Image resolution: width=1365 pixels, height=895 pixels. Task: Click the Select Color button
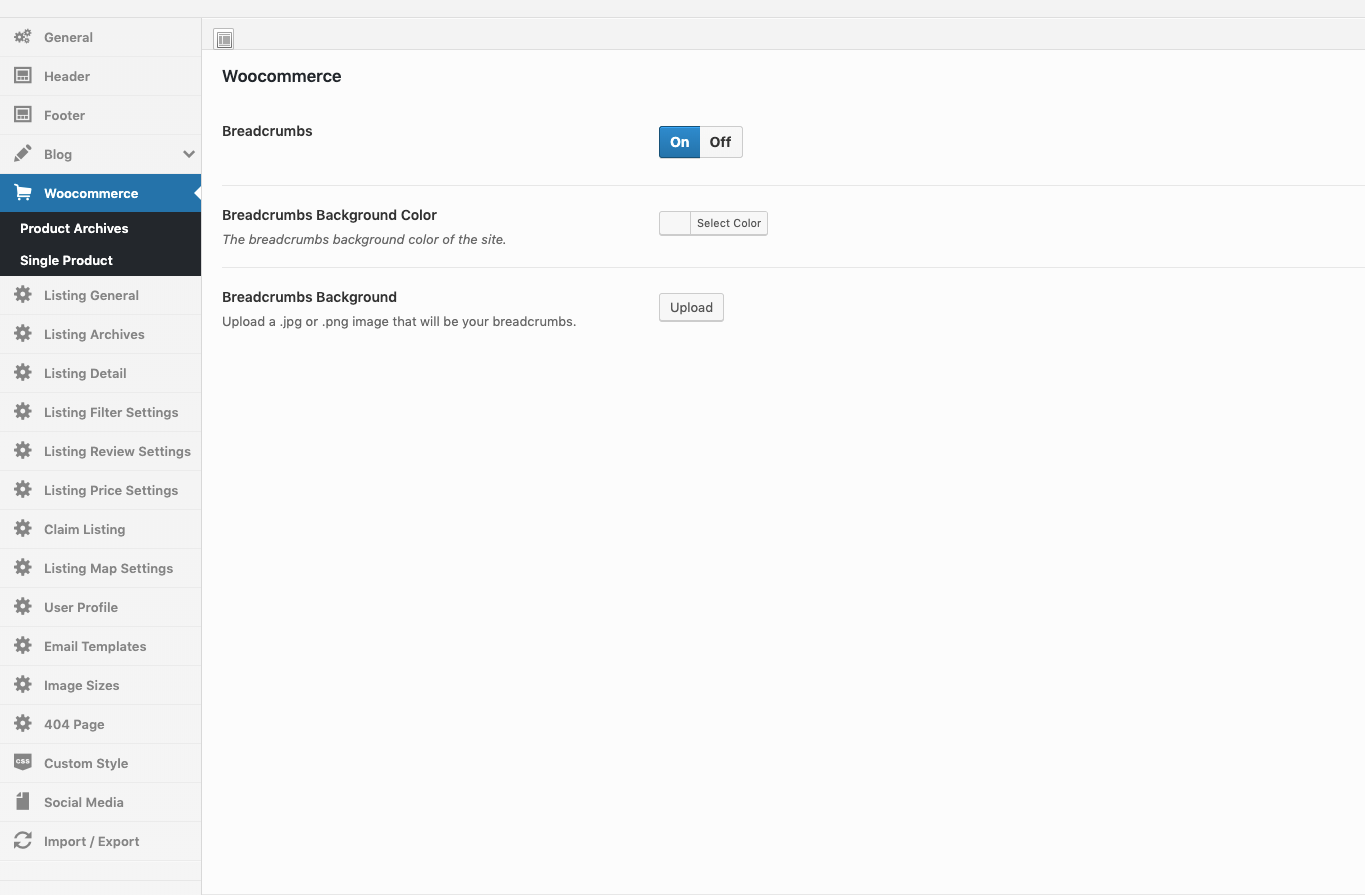tap(729, 223)
